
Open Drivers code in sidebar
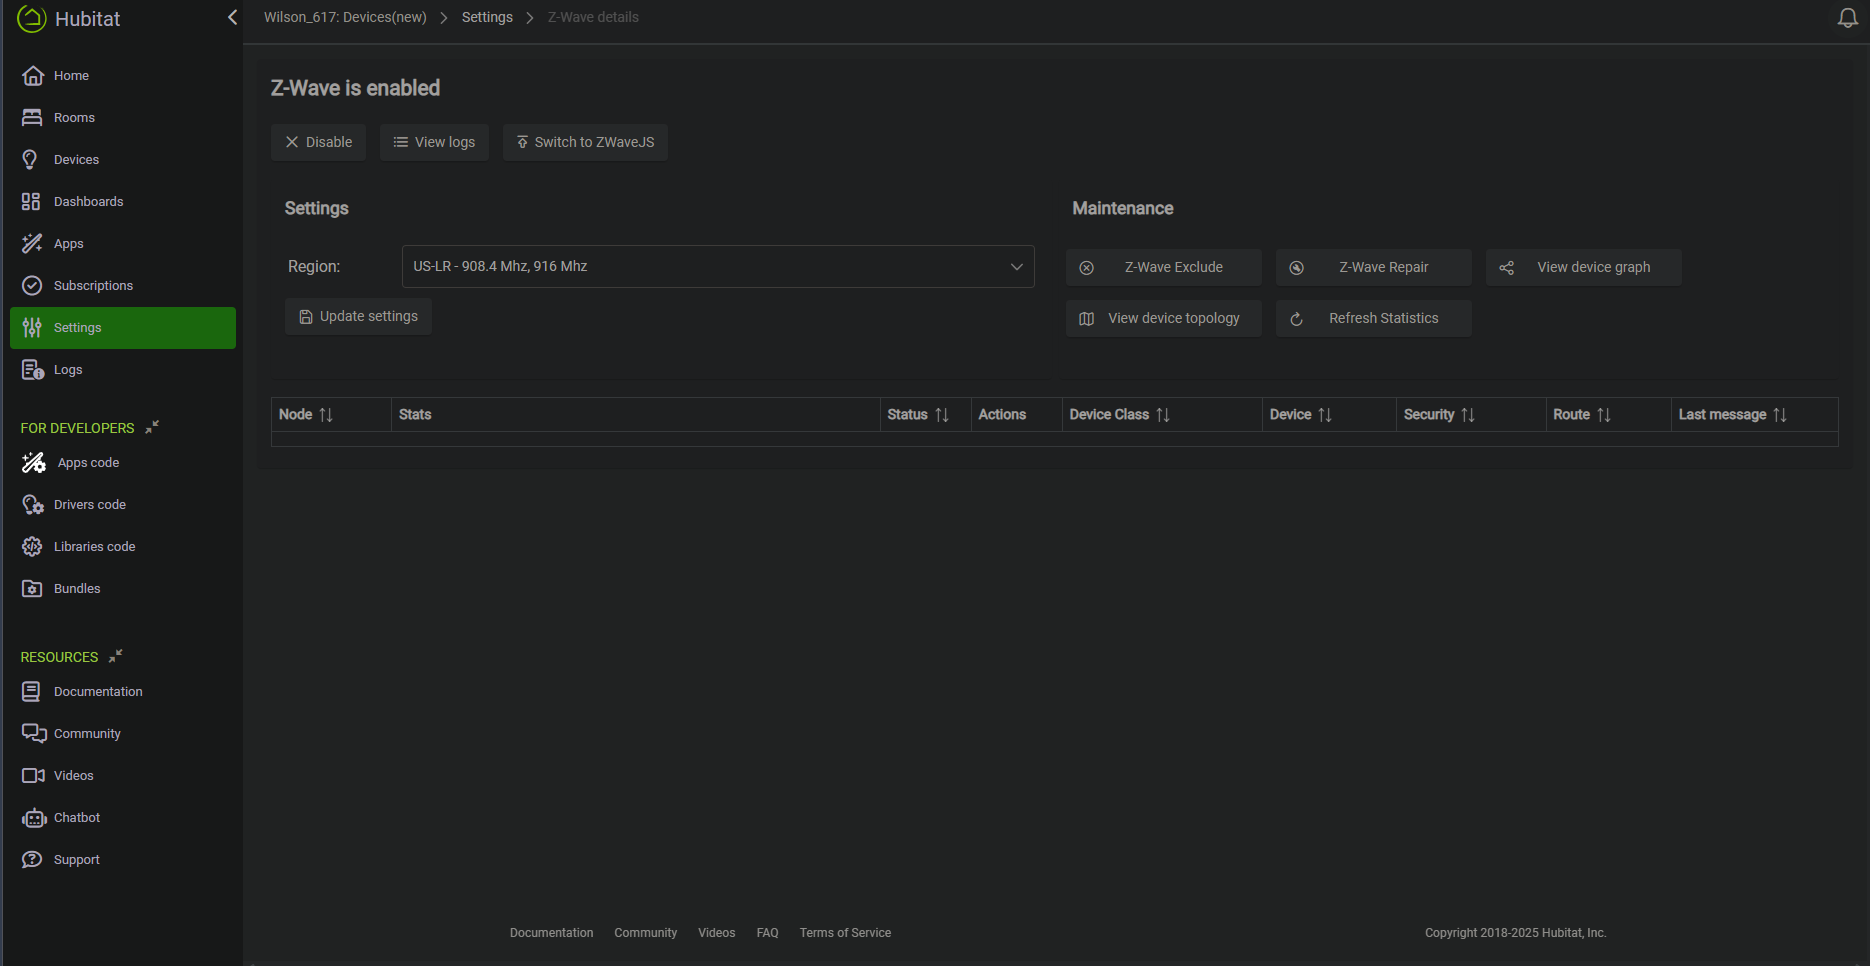[x=89, y=505]
